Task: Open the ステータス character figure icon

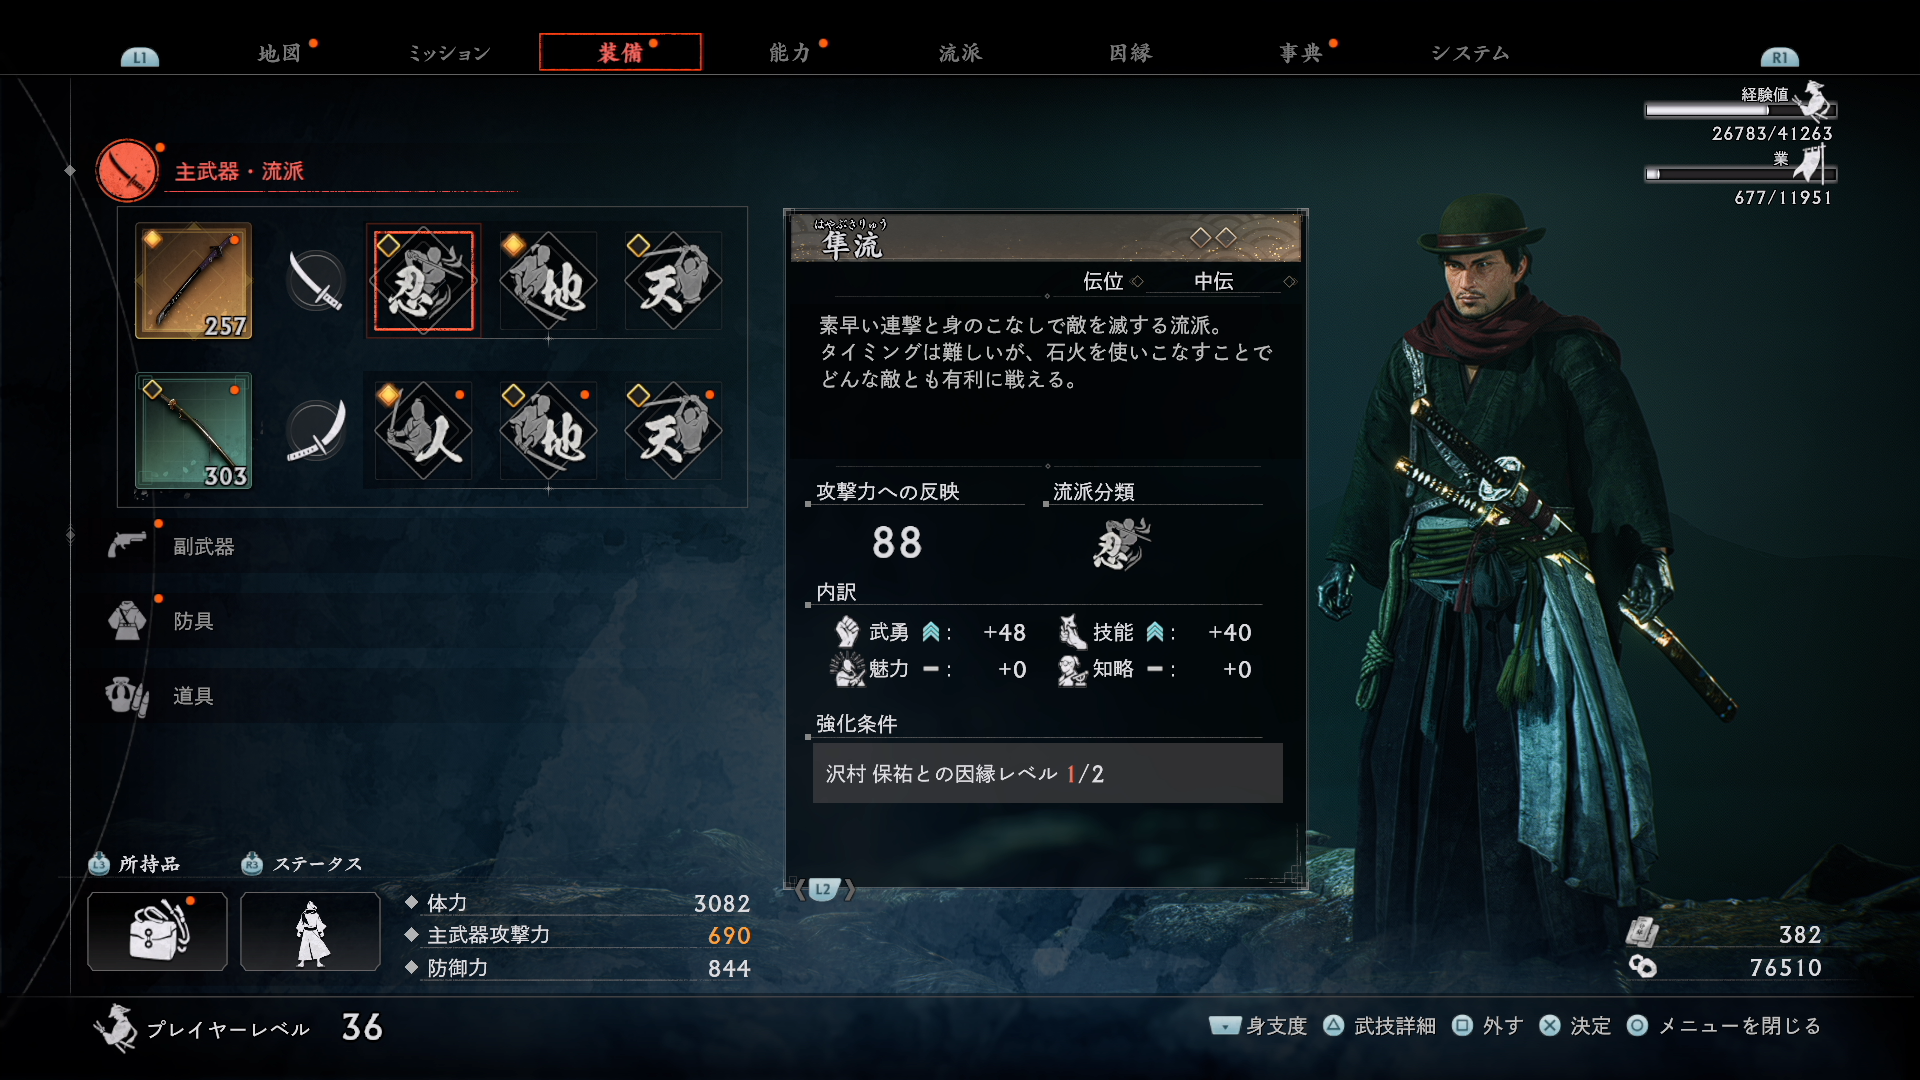Action: pyautogui.click(x=310, y=931)
